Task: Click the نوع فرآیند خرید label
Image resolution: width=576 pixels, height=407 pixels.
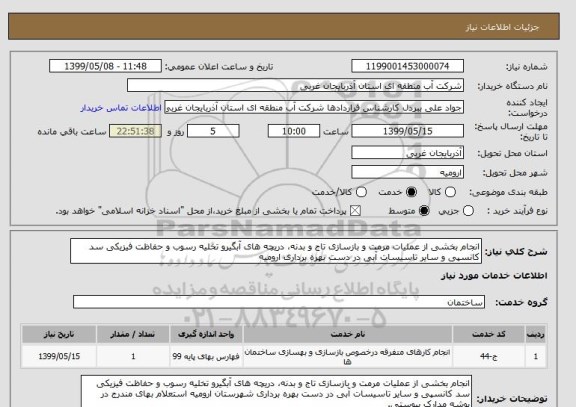Action: [517, 211]
